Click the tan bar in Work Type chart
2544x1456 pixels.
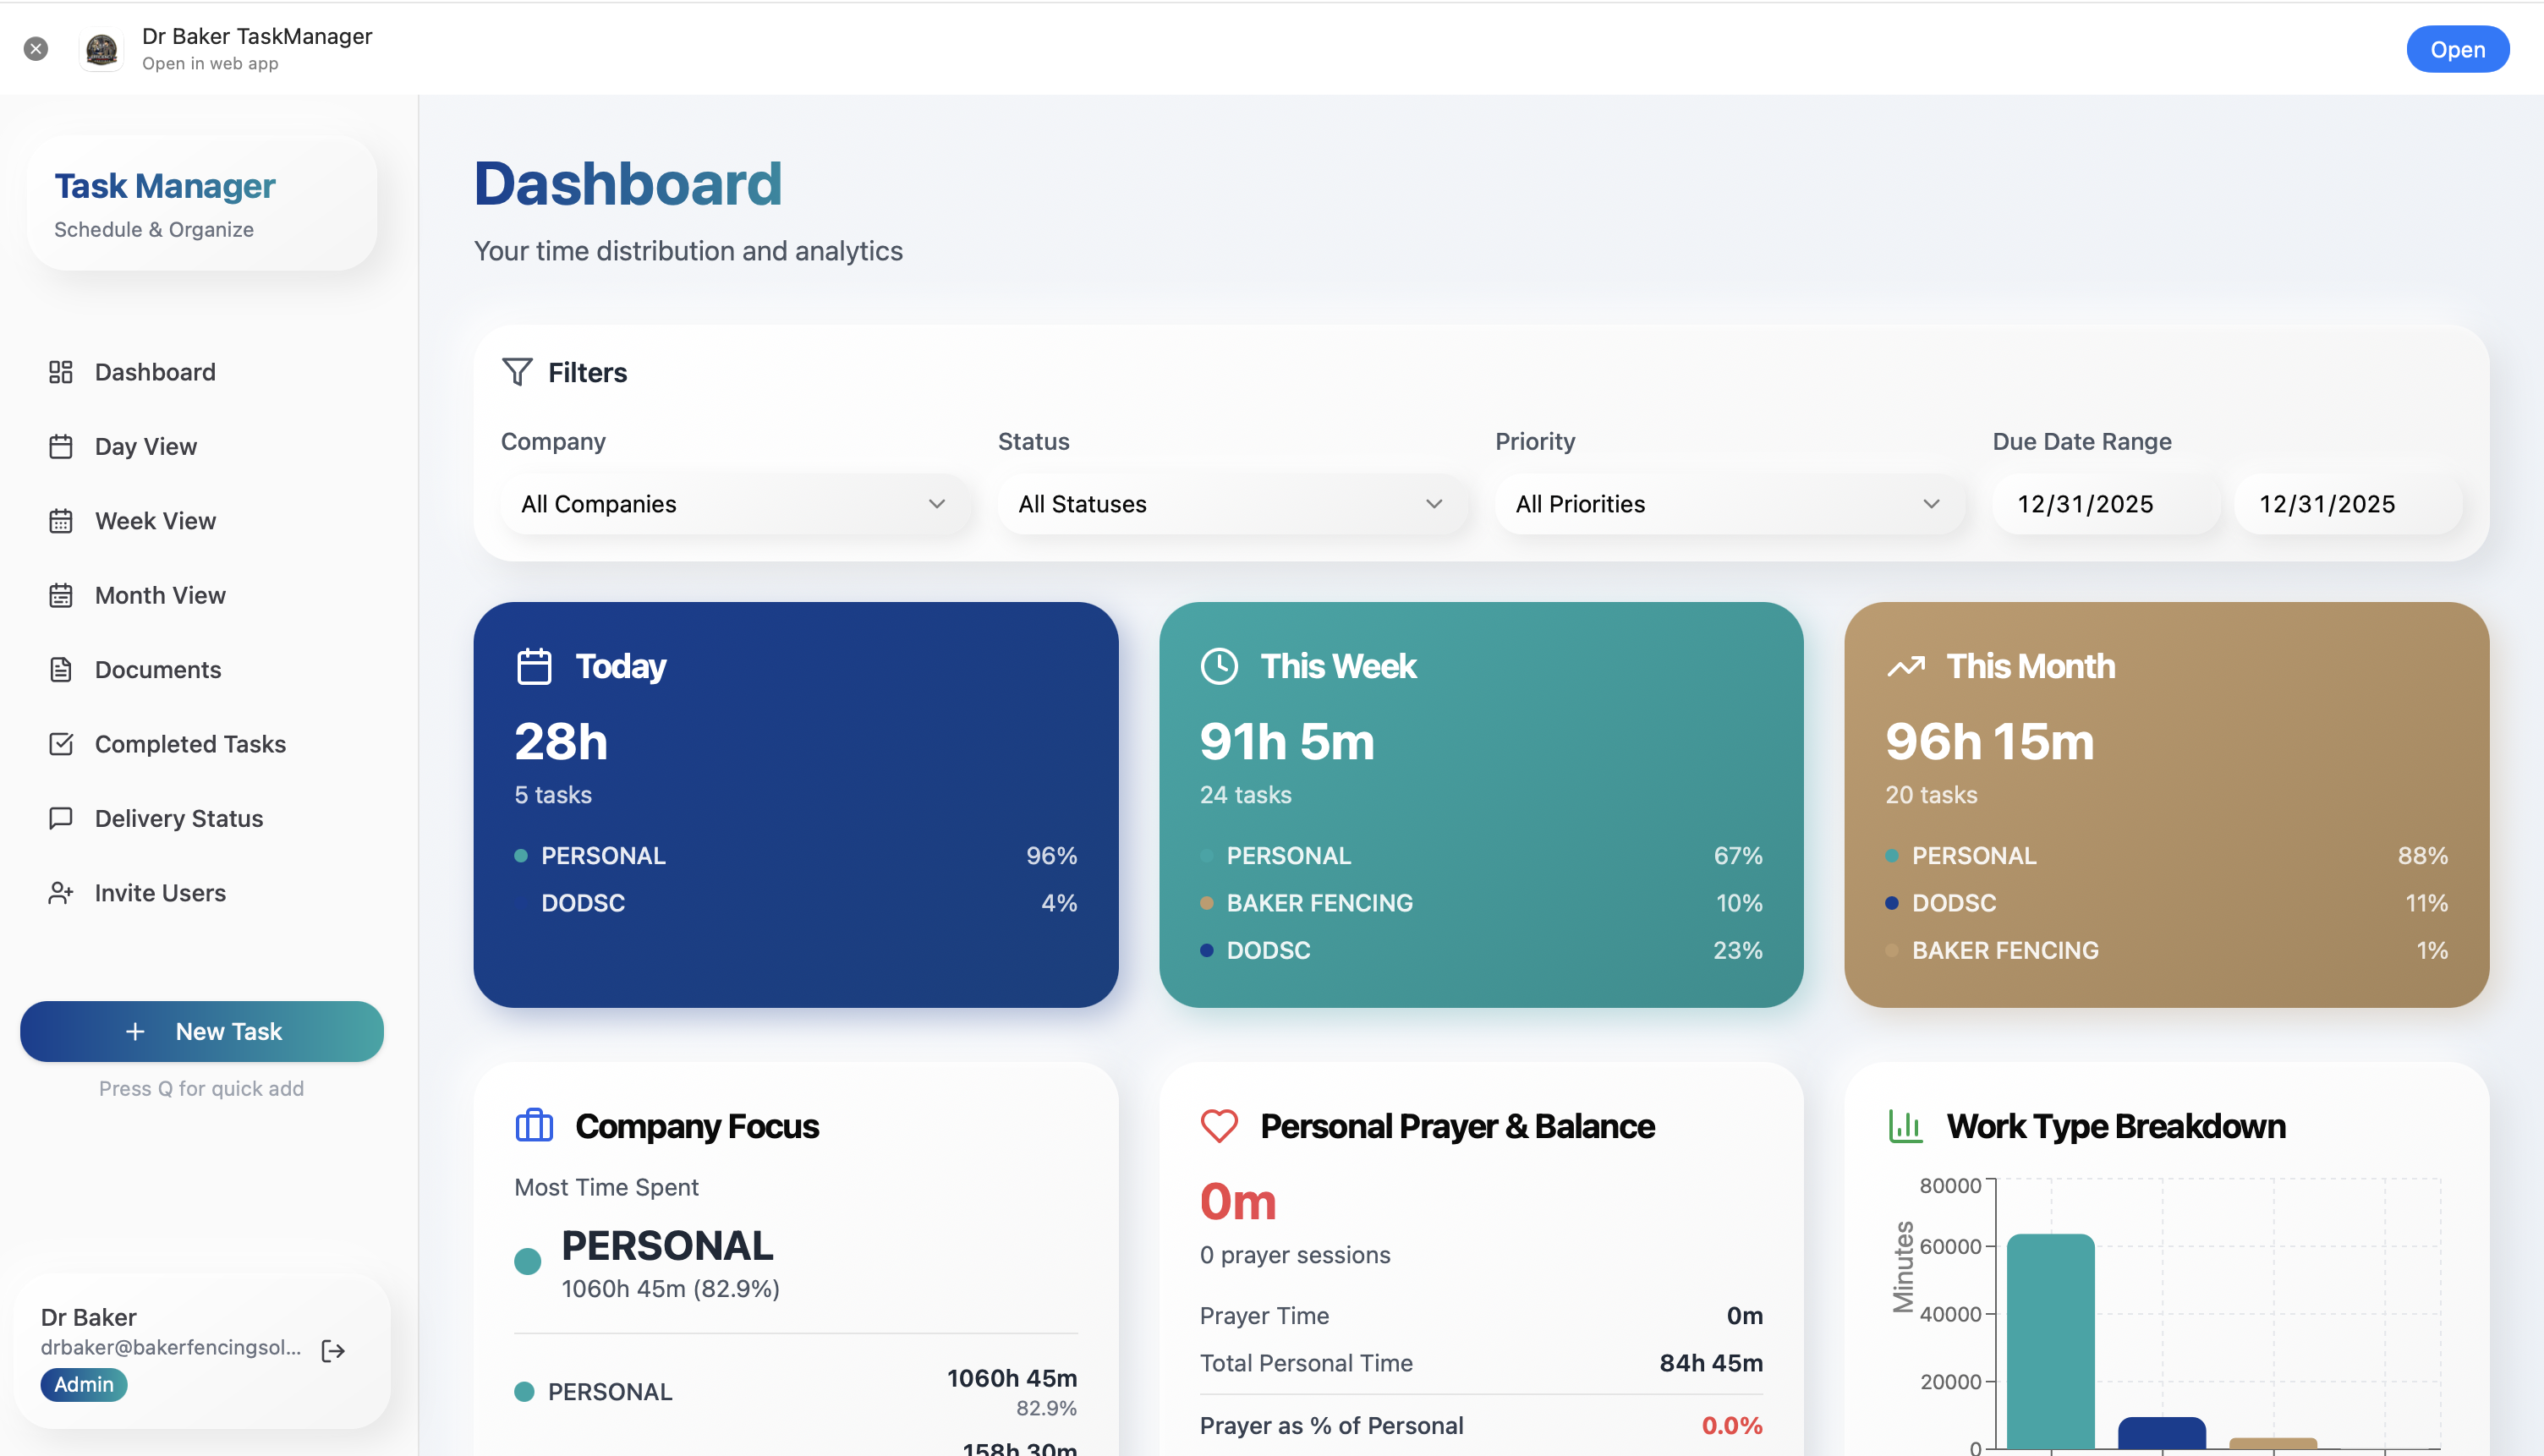pyautogui.click(x=2272, y=1444)
